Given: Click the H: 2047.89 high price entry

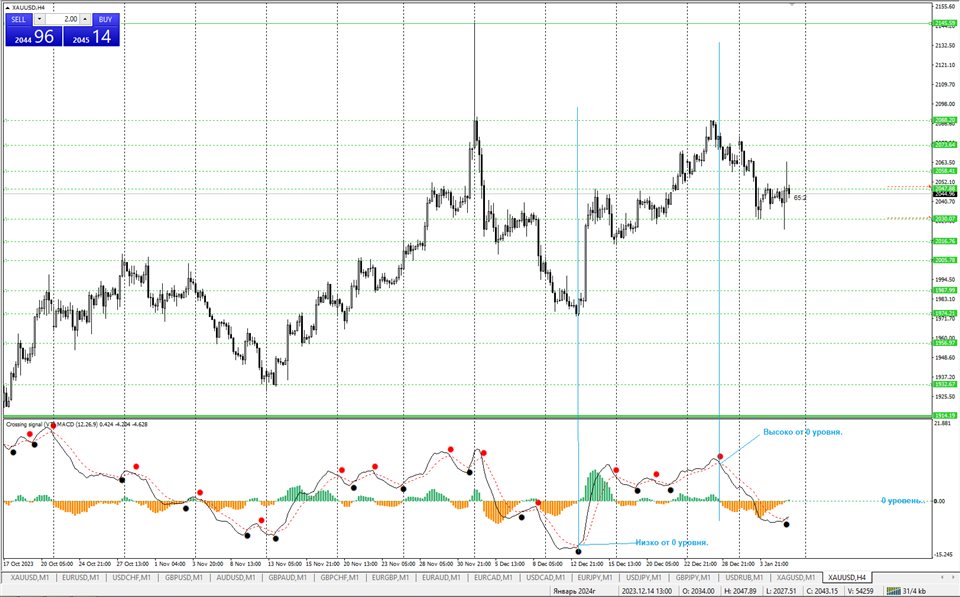Looking at the screenshot, I should tap(740, 591).
